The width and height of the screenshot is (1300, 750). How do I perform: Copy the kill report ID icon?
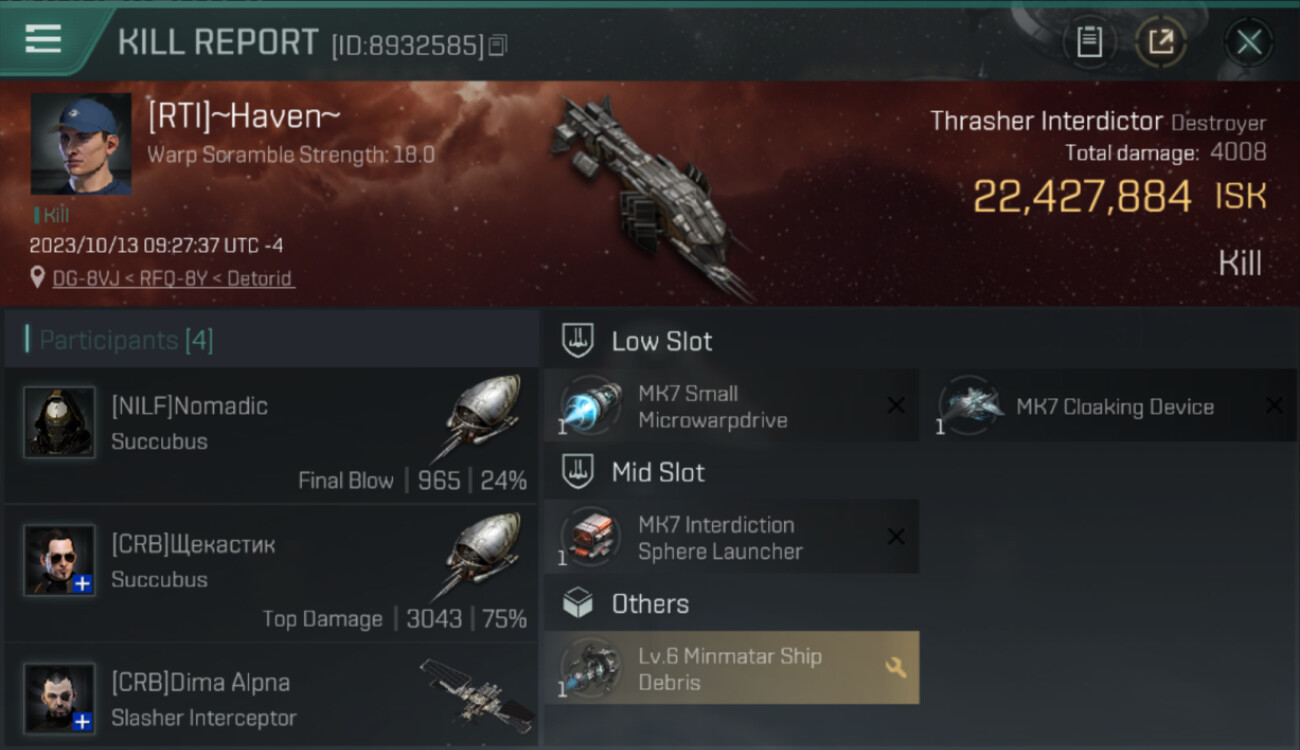tap(498, 45)
